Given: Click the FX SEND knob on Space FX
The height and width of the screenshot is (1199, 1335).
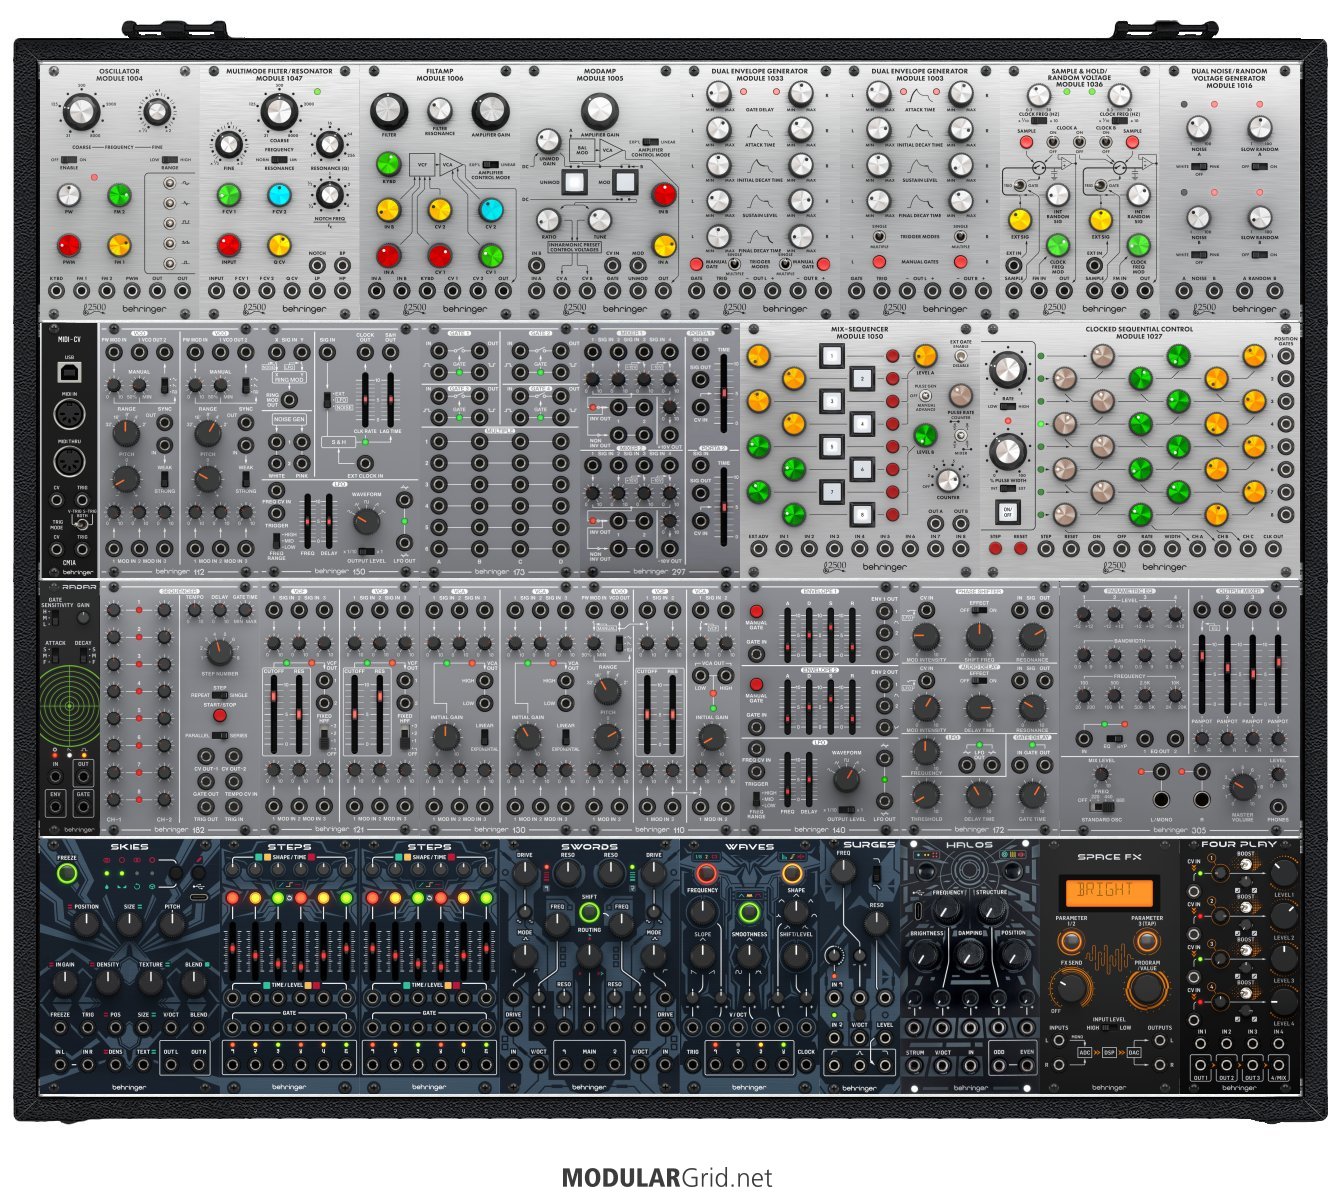Looking at the screenshot, I should point(1071,989).
